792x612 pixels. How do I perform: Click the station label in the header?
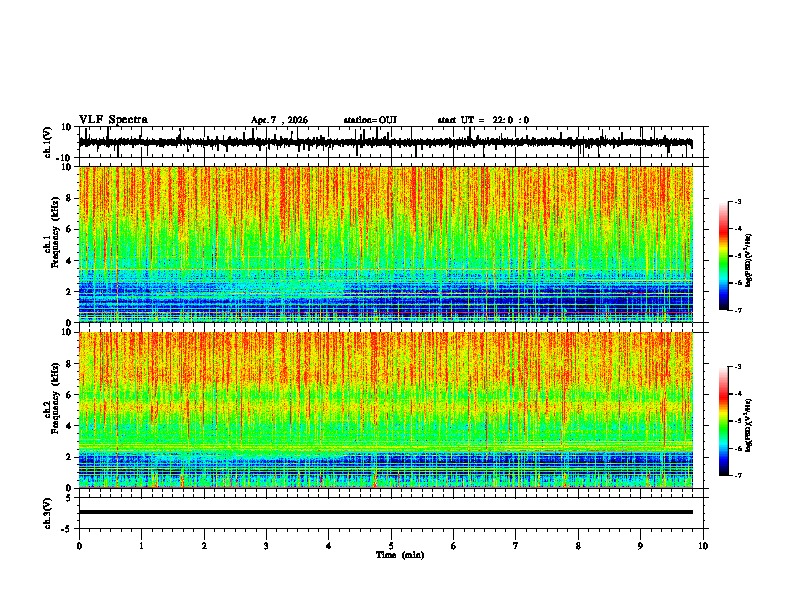pyautogui.click(x=370, y=120)
